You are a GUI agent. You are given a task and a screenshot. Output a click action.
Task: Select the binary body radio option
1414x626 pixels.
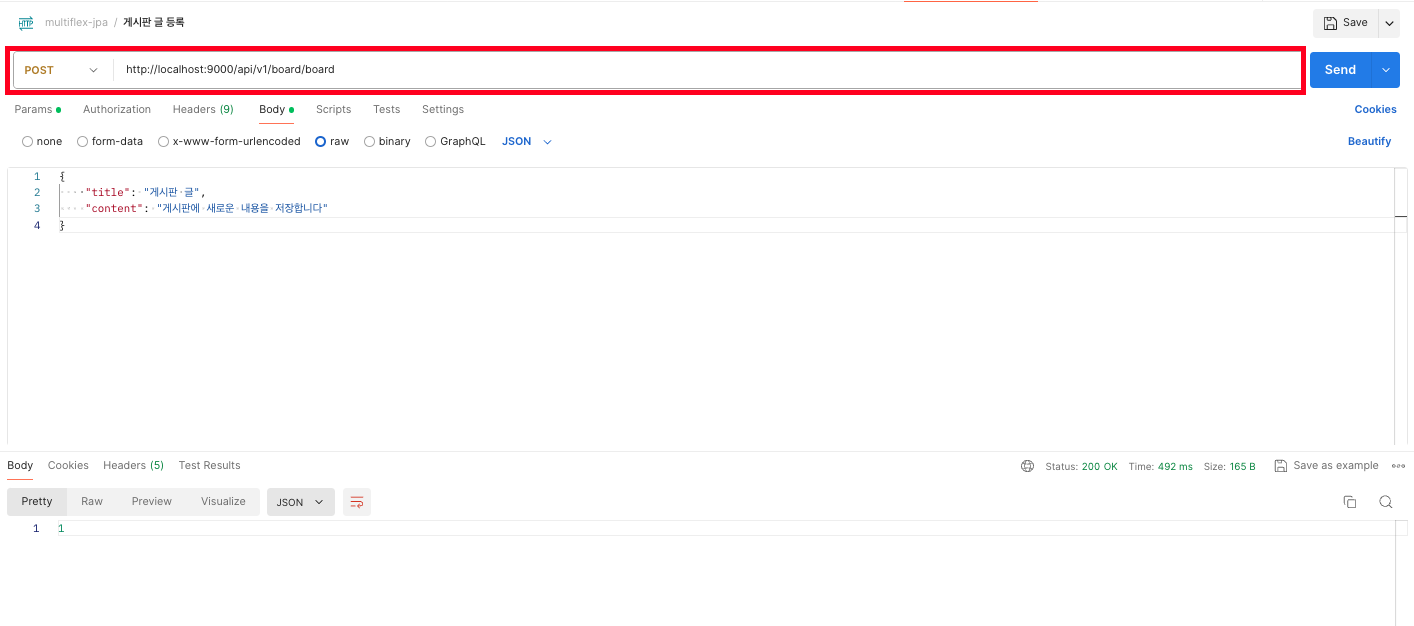pos(369,142)
